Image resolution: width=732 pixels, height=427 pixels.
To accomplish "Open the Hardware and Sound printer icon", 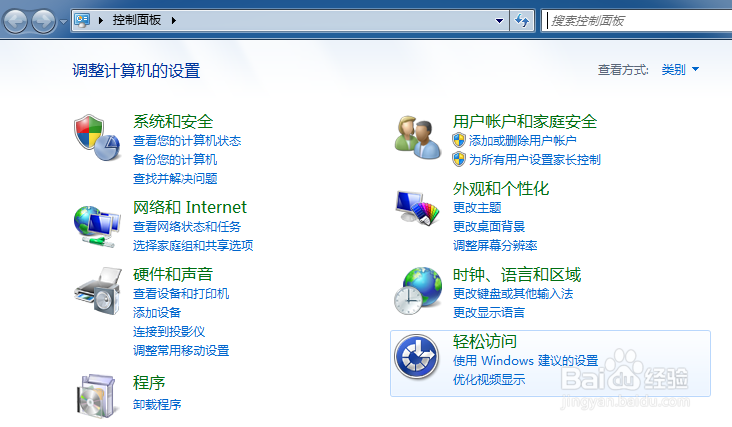I will click(98, 291).
